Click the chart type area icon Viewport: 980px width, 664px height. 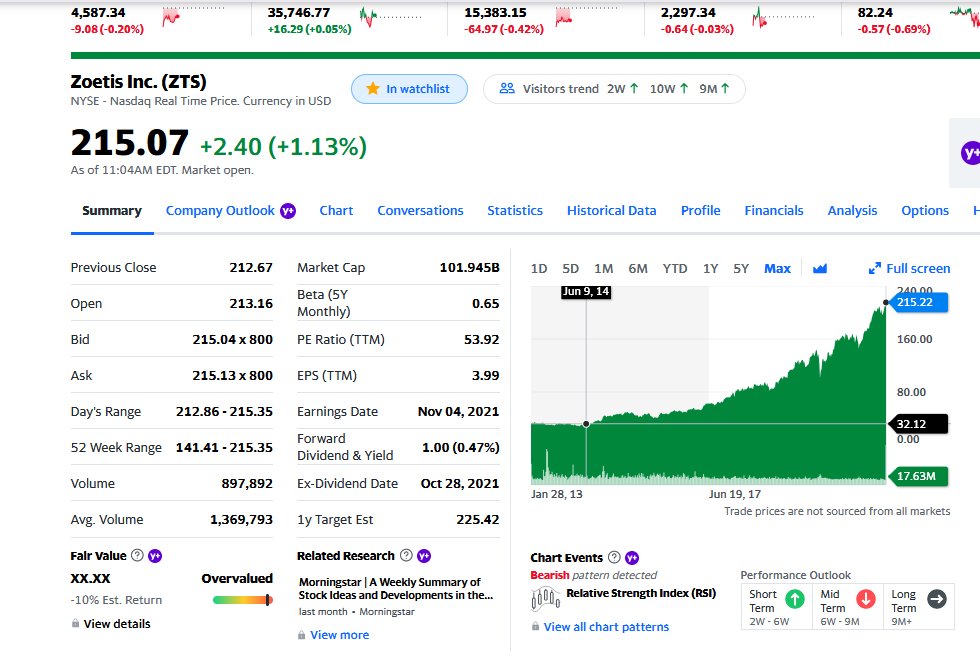pos(819,269)
